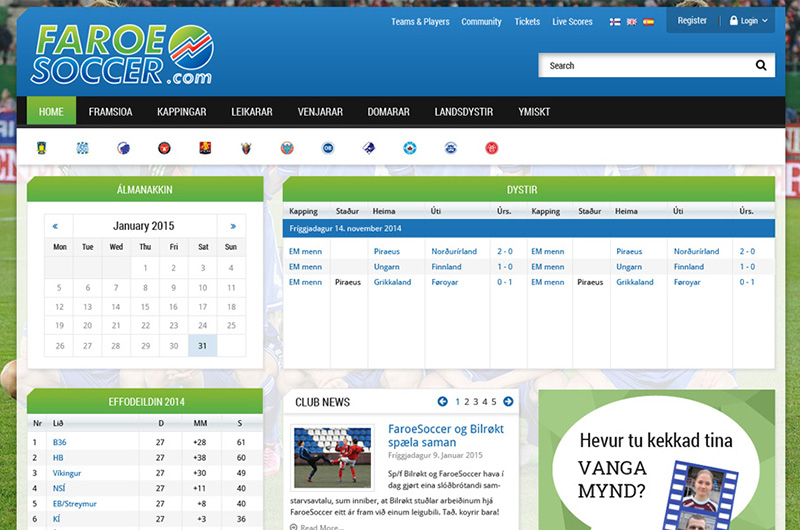The height and width of the screenshot is (530, 800).
Task: Click the first Føroyar away team link
Action: 445,282
